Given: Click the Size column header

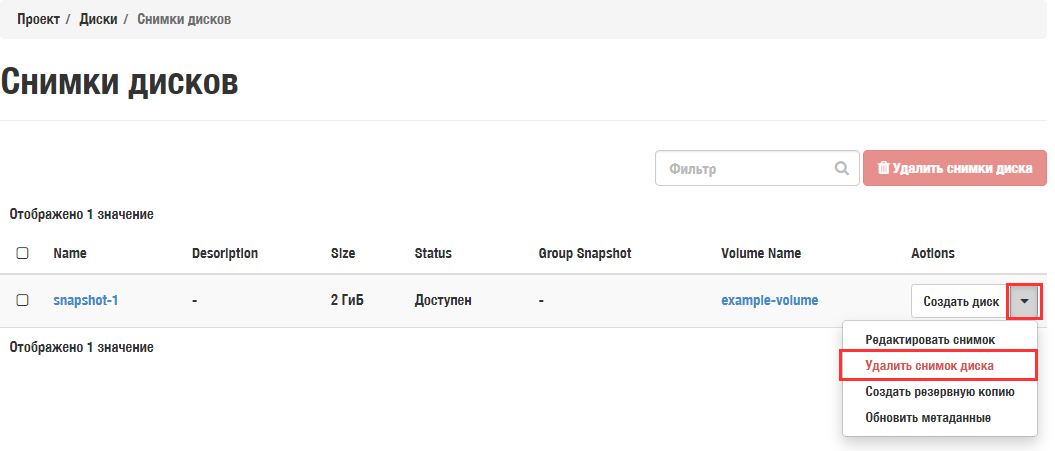Looking at the screenshot, I should (x=342, y=254).
